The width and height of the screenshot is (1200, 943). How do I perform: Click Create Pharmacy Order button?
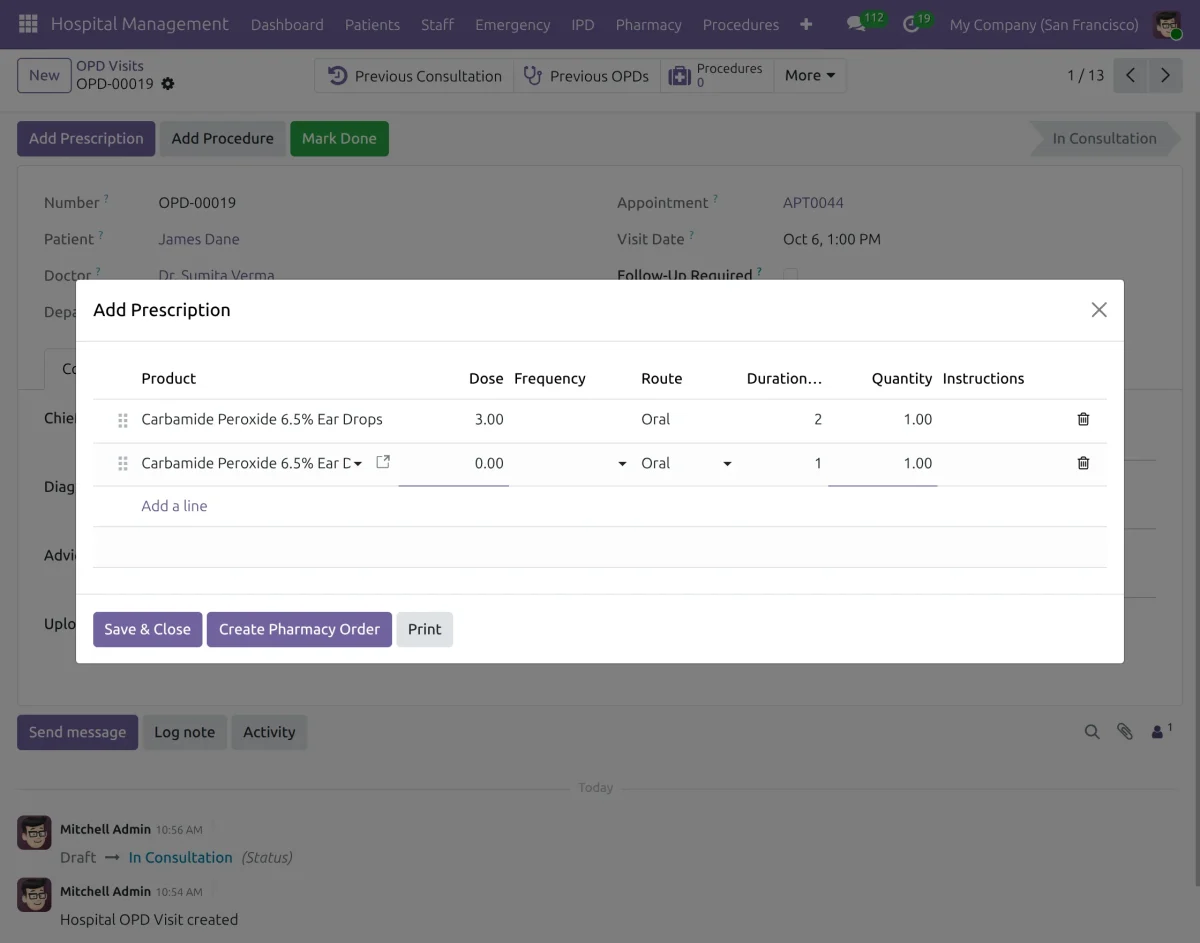pos(299,629)
